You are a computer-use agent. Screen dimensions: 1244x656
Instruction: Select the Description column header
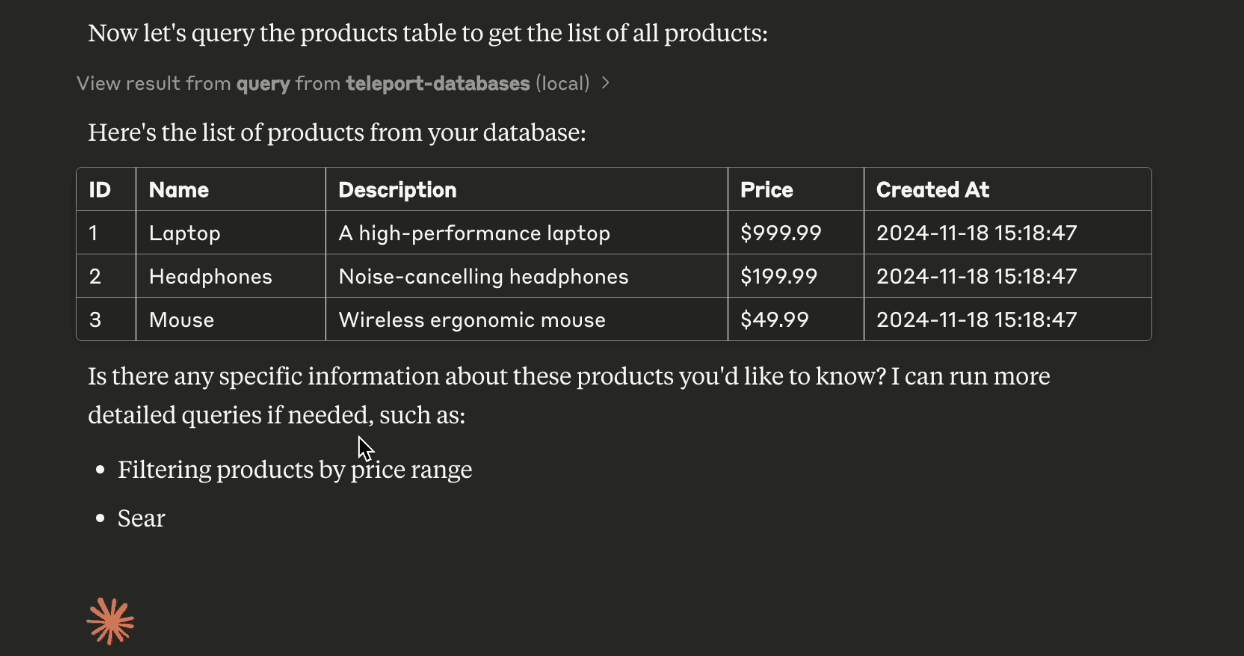coord(397,189)
